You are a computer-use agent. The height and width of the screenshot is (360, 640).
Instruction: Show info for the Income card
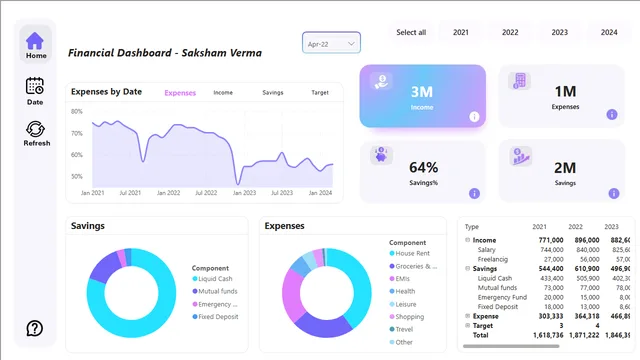(474, 117)
